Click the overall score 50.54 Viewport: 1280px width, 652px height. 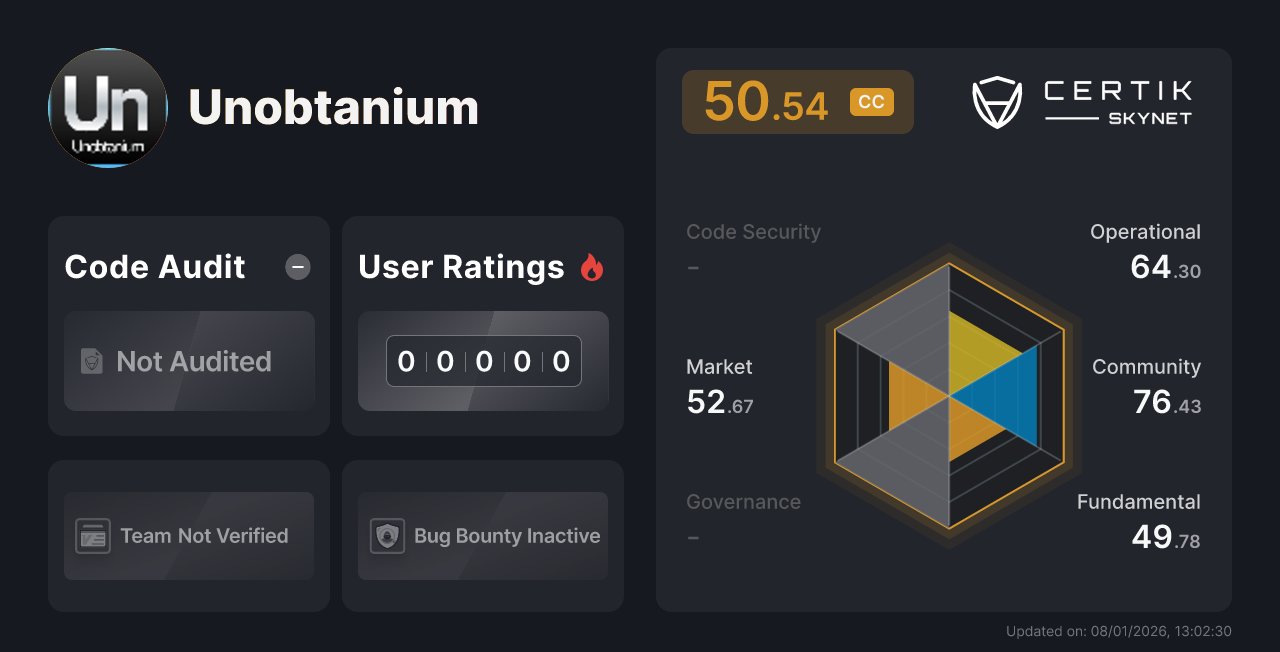click(x=766, y=101)
